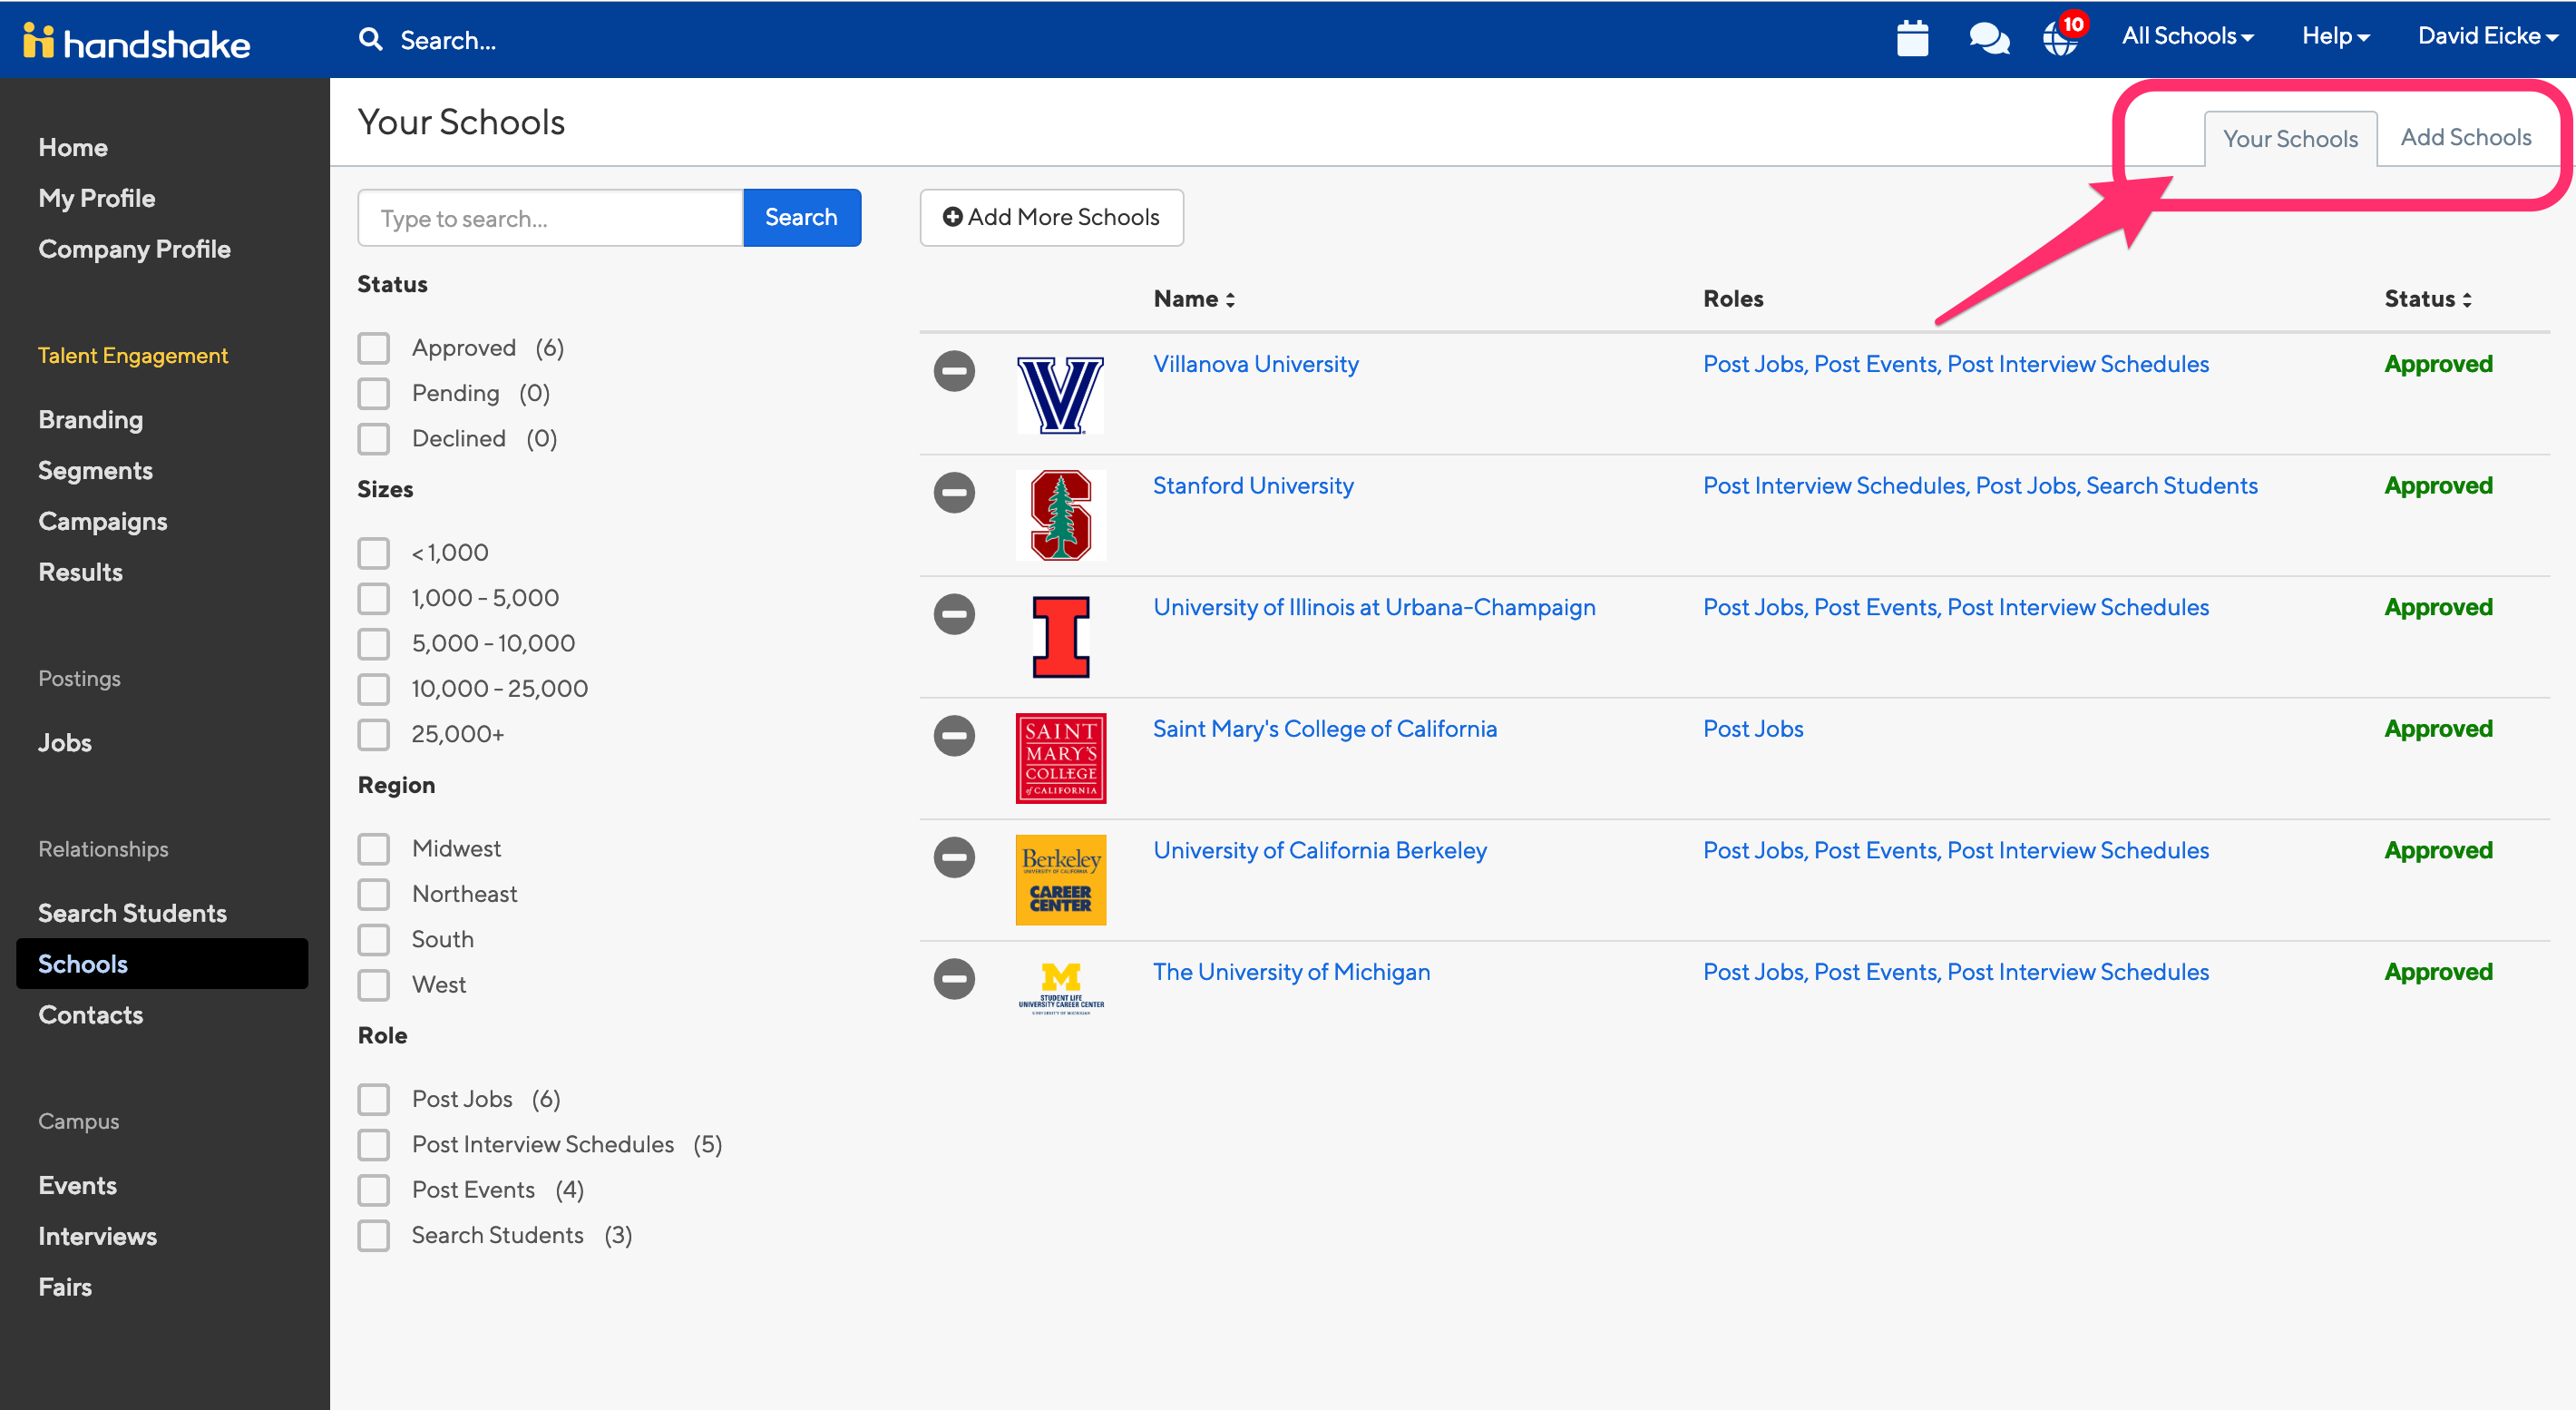Open Fairs in sidebar
Screen dimensions: 2576x1410
tap(65, 1287)
